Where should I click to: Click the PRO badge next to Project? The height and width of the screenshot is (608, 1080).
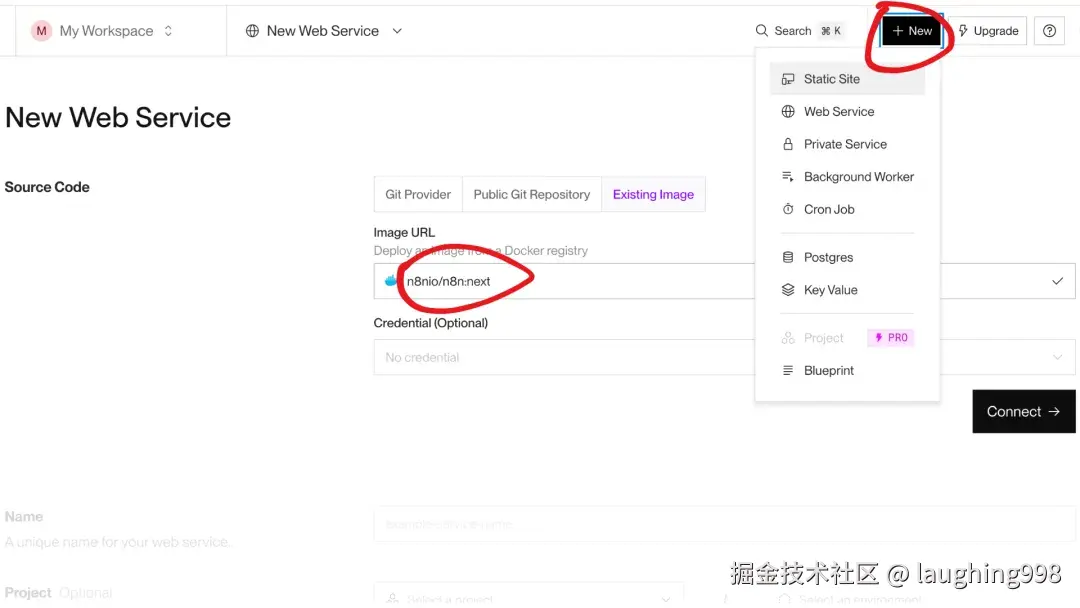pos(891,337)
